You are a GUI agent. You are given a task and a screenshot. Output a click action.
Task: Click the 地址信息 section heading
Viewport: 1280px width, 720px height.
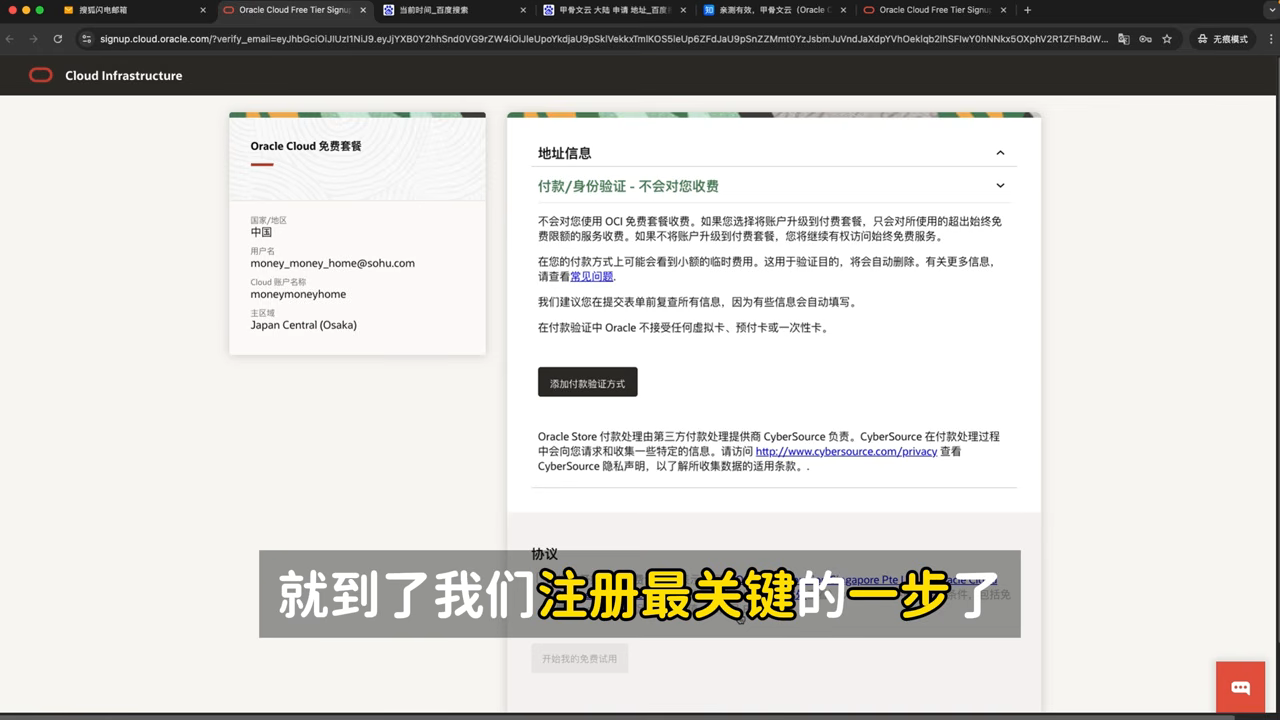click(564, 153)
